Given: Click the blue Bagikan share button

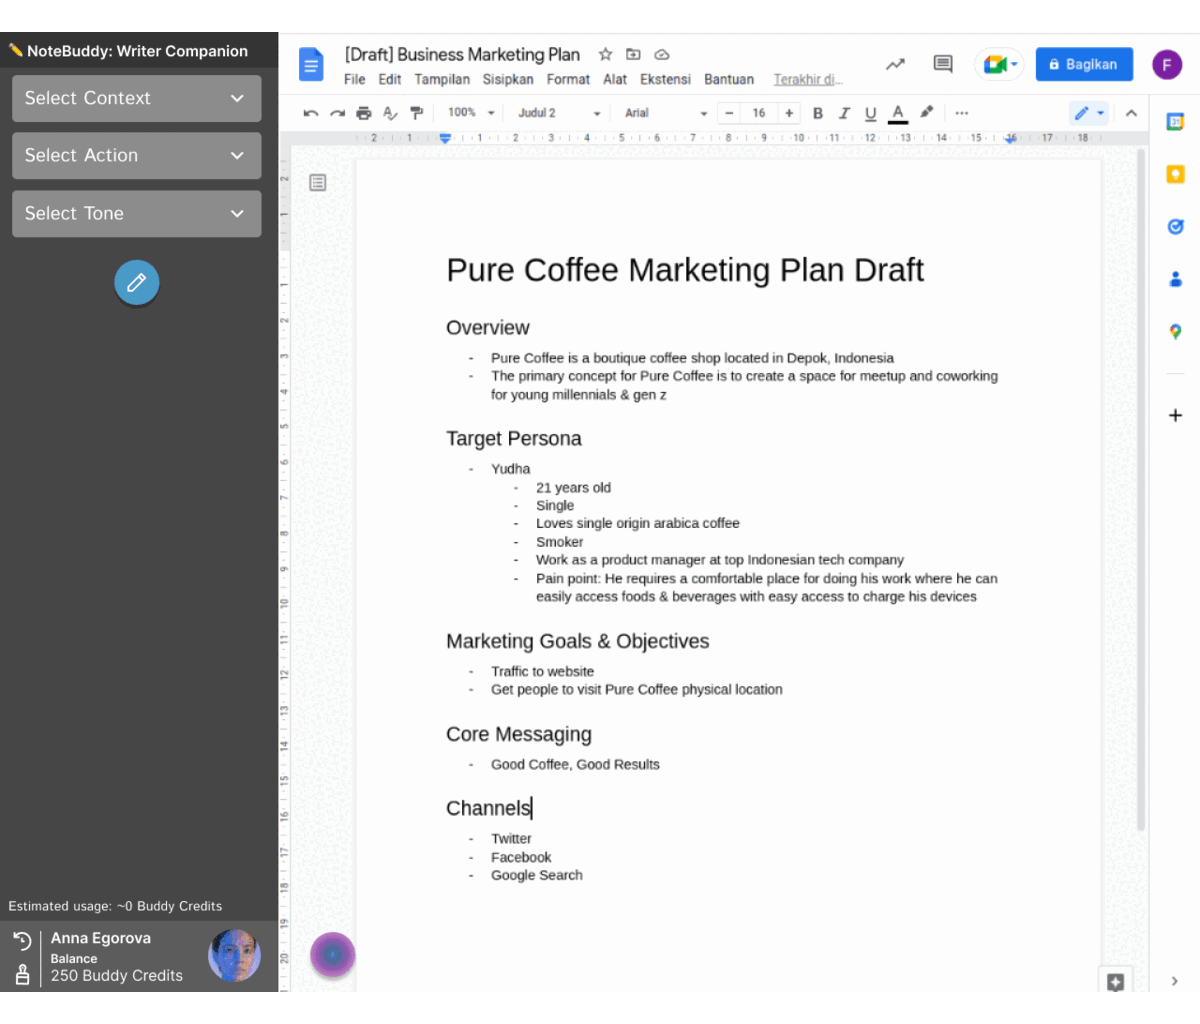Looking at the screenshot, I should 1084,64.
